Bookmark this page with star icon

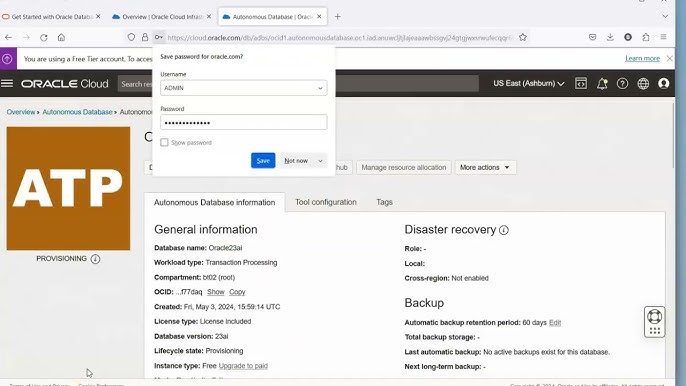tap(523, 38)
